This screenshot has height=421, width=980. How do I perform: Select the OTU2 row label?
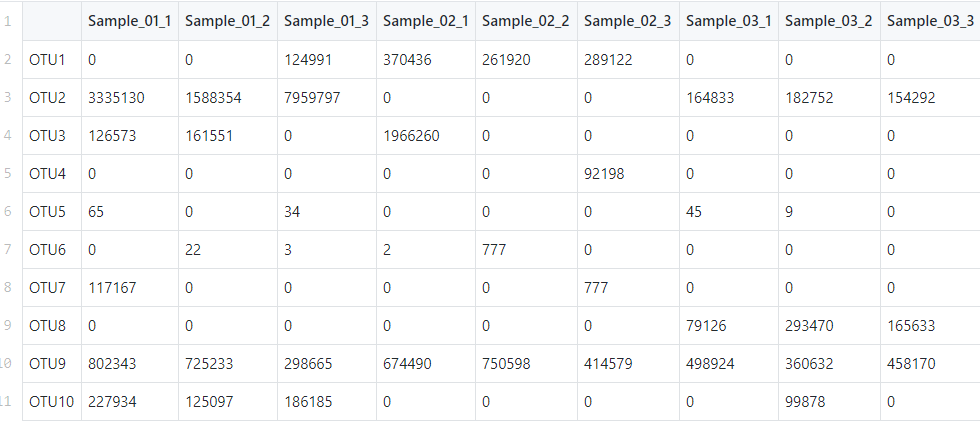52,98
